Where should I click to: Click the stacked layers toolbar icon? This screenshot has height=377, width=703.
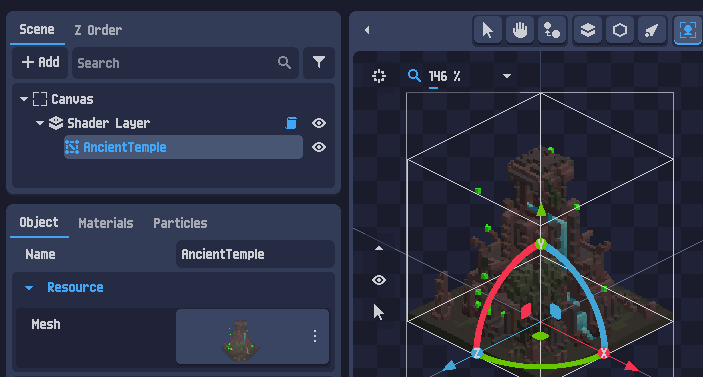click(588, 30)
